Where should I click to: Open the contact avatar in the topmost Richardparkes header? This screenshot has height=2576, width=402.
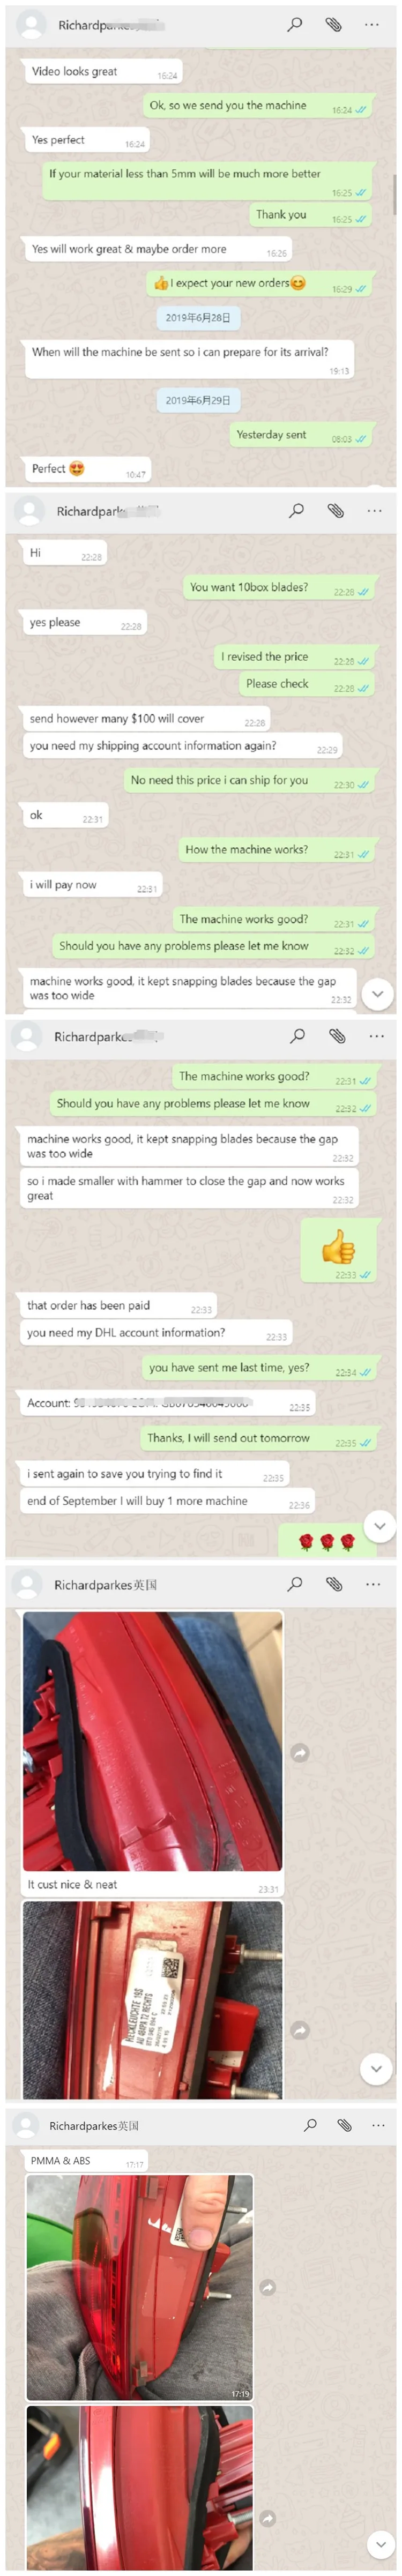[x=32, y=24]
